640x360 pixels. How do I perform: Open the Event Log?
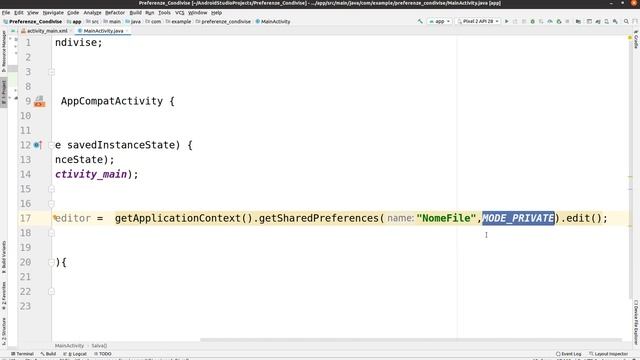(x=569, y=354)
